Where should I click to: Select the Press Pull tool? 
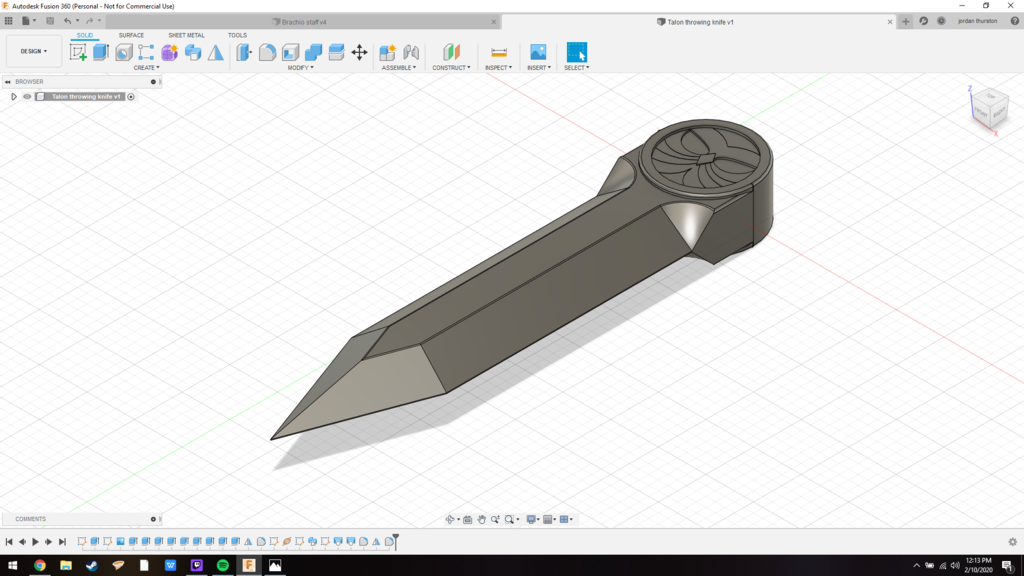(x=244, y=52)
